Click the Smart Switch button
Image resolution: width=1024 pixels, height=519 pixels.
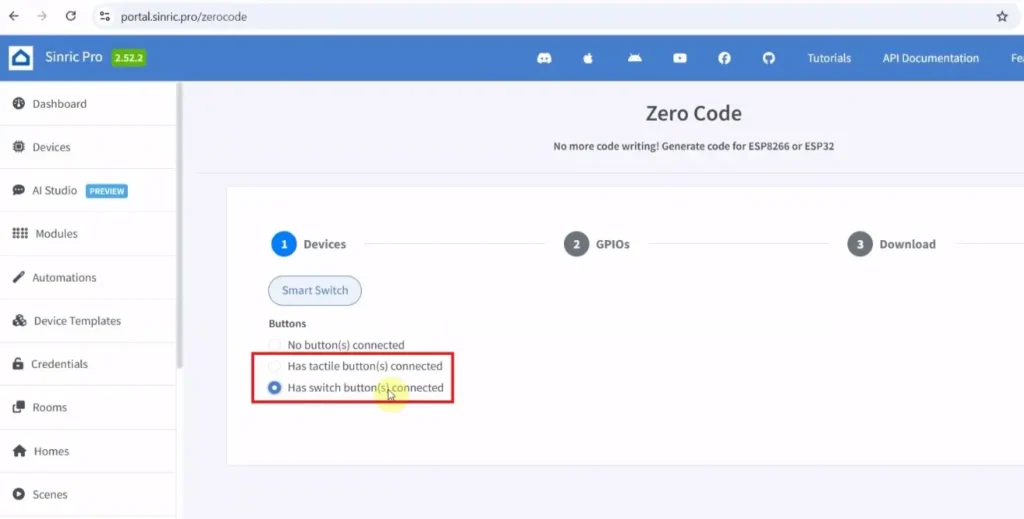315,291
